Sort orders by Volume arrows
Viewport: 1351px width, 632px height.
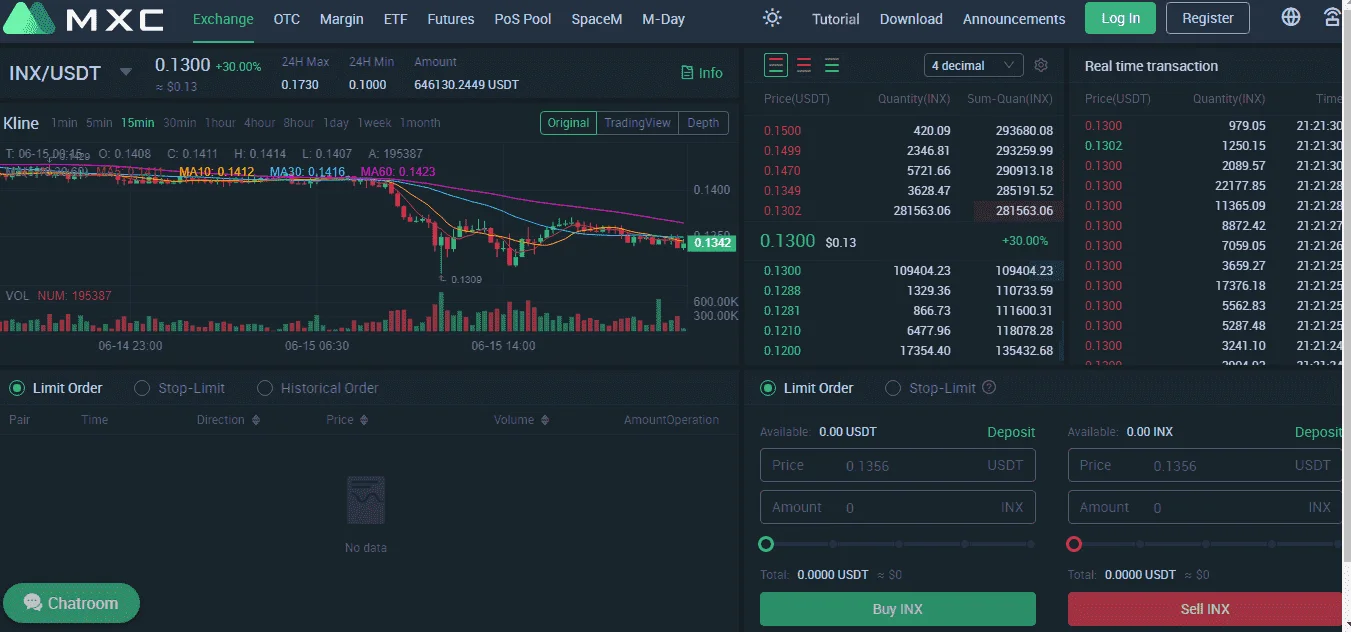(x=545, y=420)
